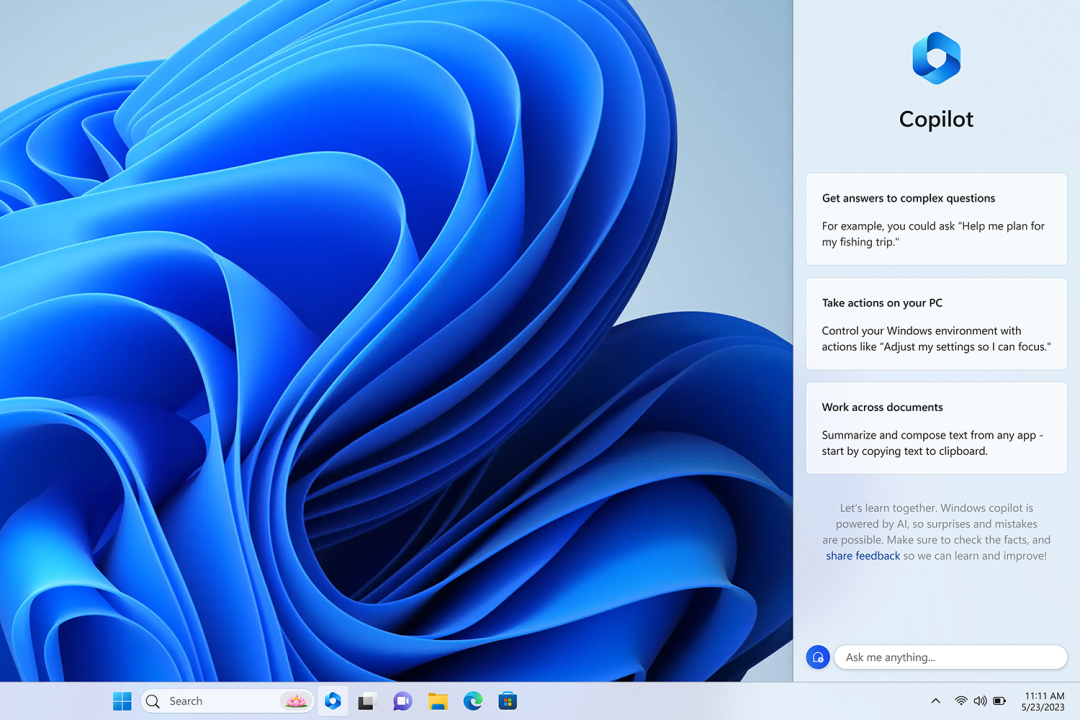
Task: Open Task View from the taskbar
Action: coord(367,701)
